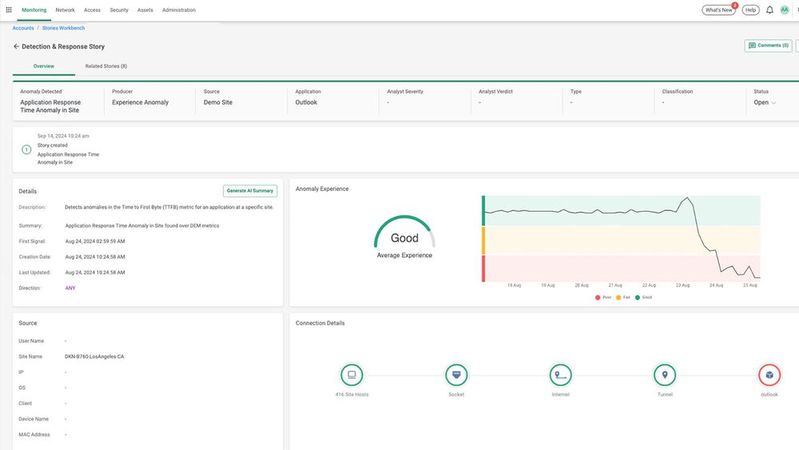
Task: Expand the Status Open dropdown
Action: coord(765,102)
